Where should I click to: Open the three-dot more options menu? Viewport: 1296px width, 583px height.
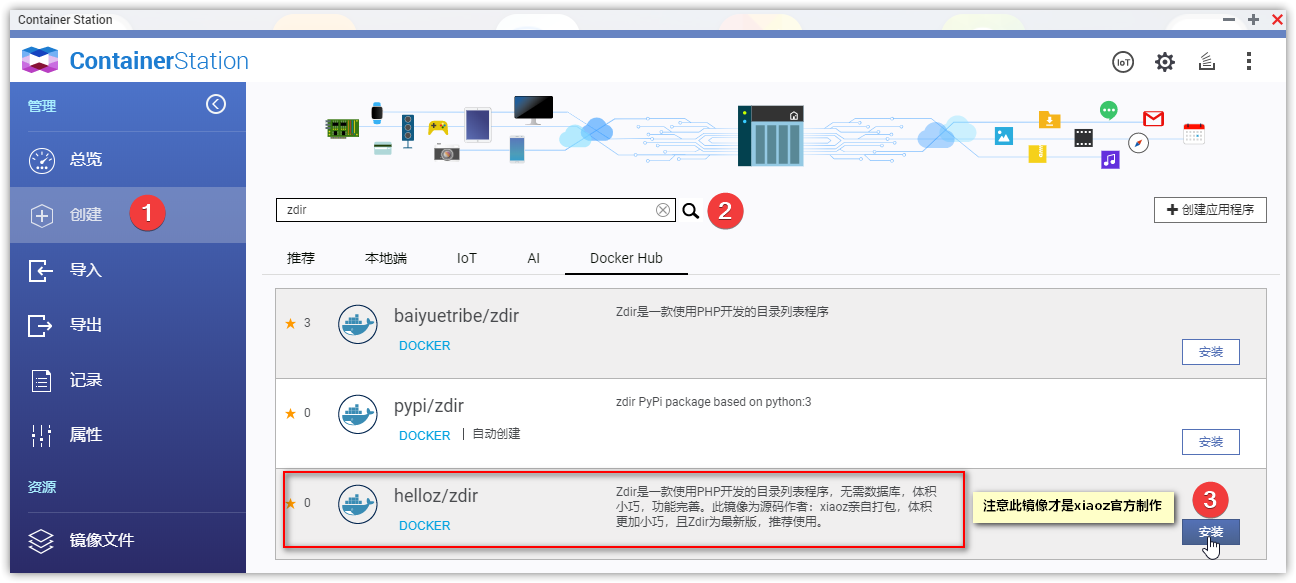point(1248,62)
